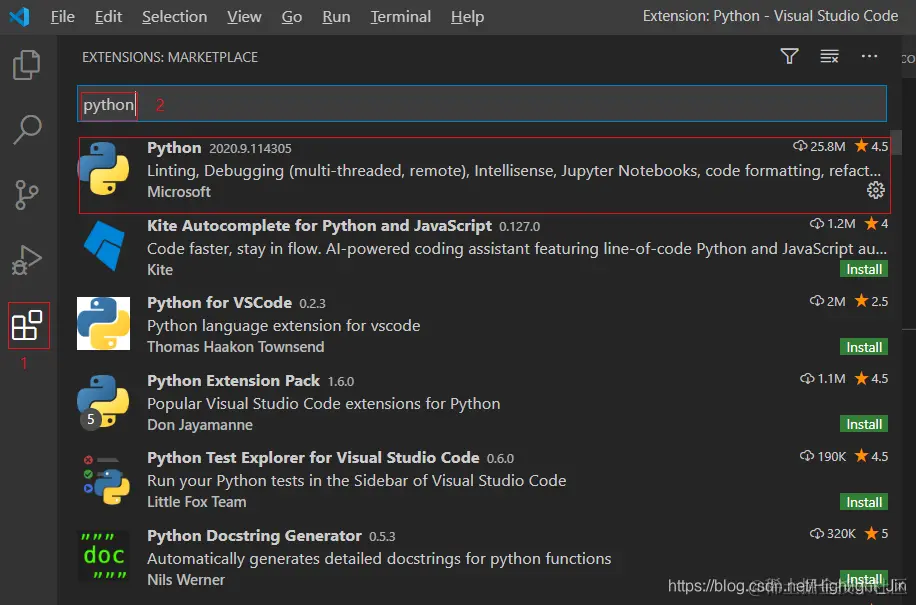Select Kite Autocomplete for Python and JavaScript title

[319, 225]
